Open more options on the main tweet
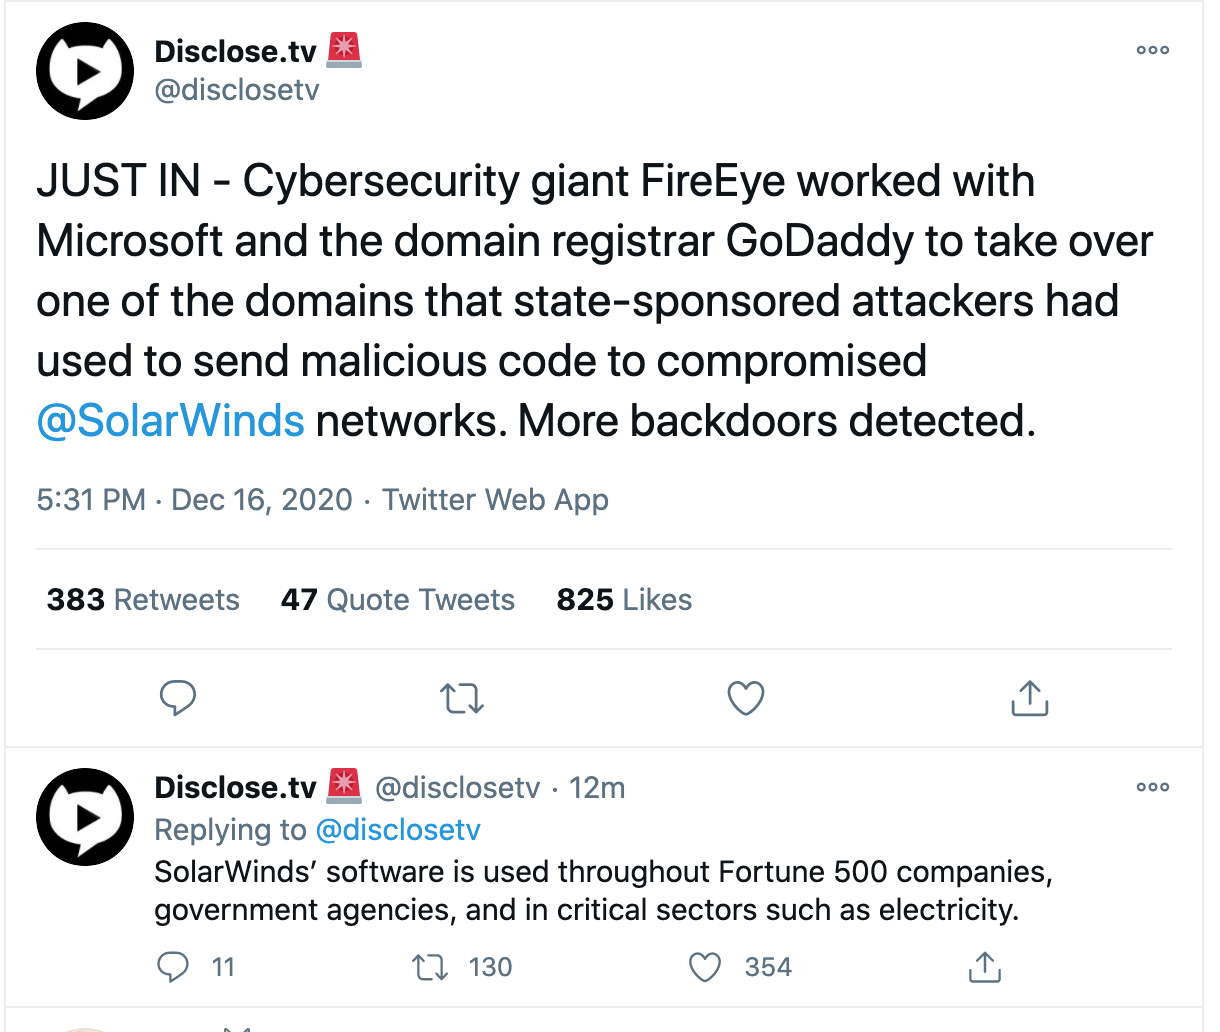This screenshot has height=1032, width=1220. click(1152, 50)
